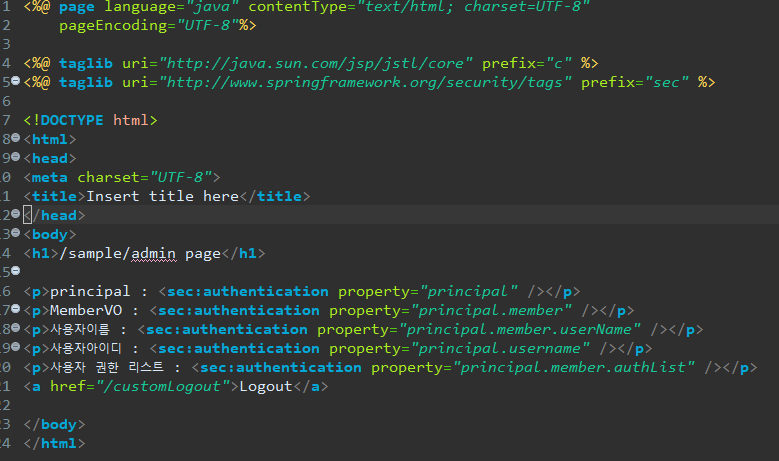Collapse the fold marker on the 사용자아이디 line

(15, 347)
